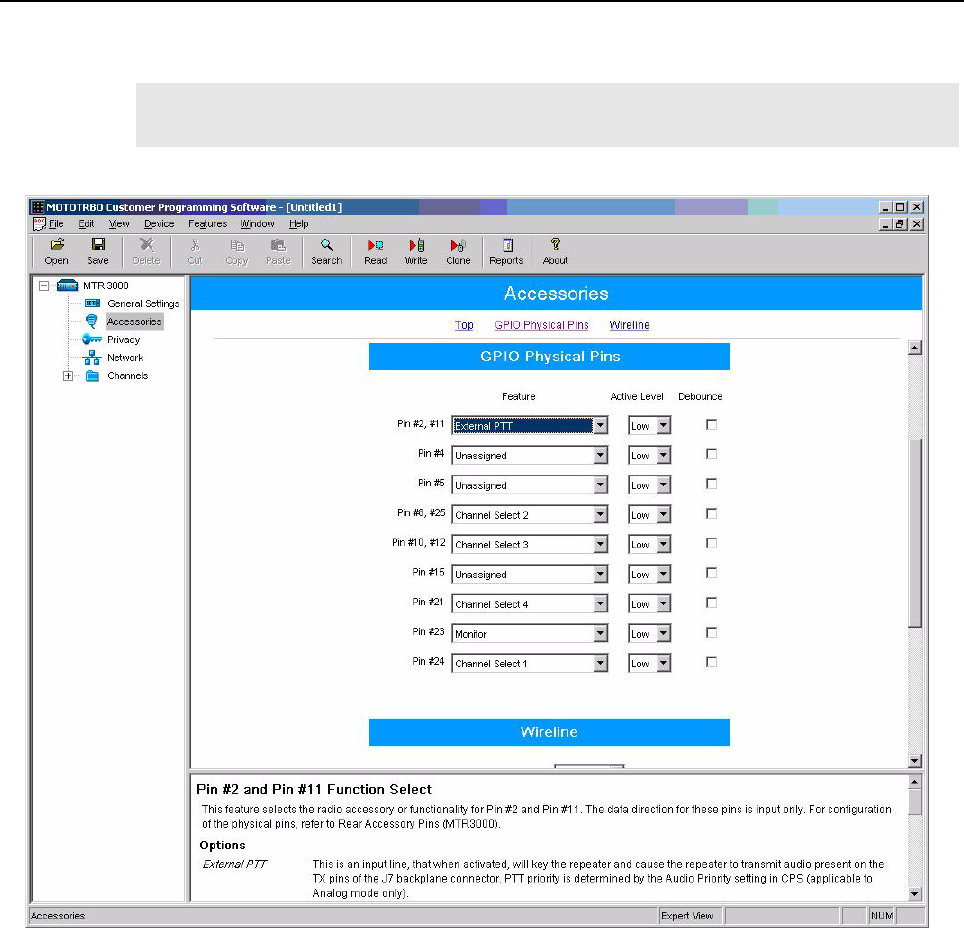Enable debounce for Pin #5
The width and height of the screenshot is (964, 928).
click(x=711, y=484)
